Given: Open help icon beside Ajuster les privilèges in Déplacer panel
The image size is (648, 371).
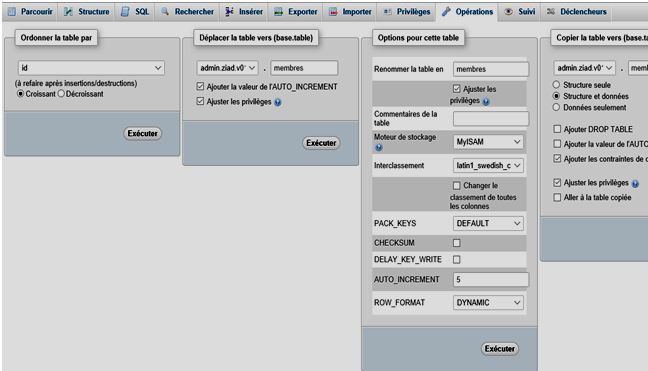Looking at the screenshot, I should click(278, 102).
